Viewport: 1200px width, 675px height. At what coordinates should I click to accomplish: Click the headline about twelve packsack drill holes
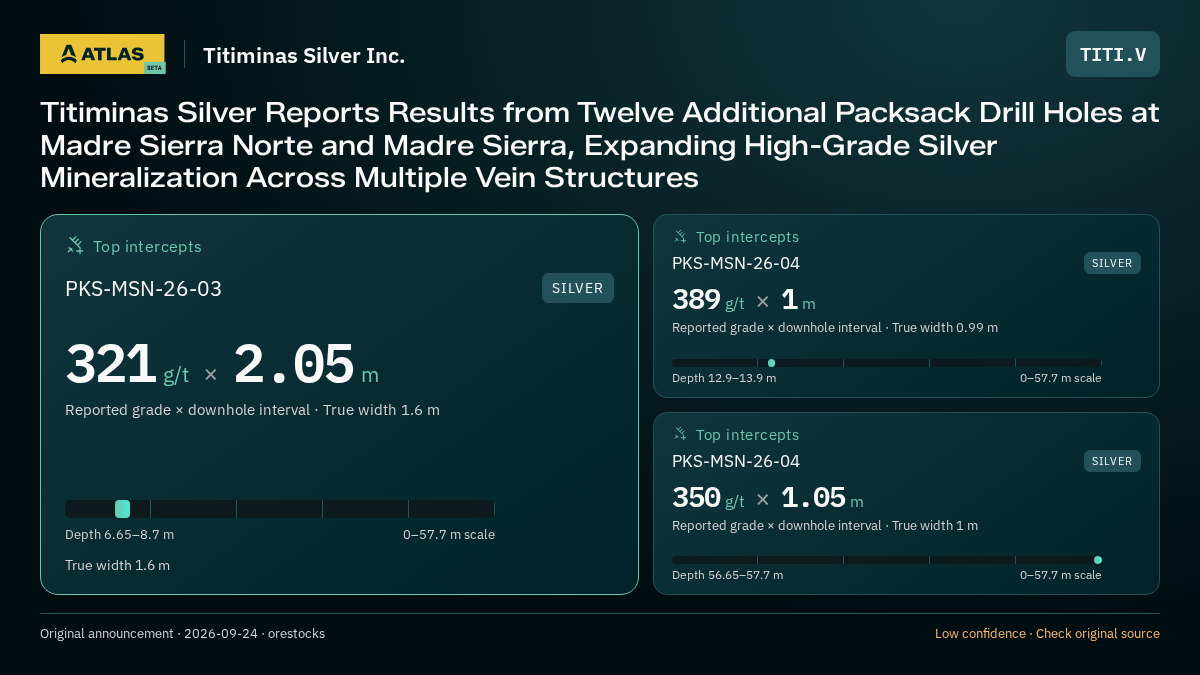pyautogui.click(x=600, y=145)
